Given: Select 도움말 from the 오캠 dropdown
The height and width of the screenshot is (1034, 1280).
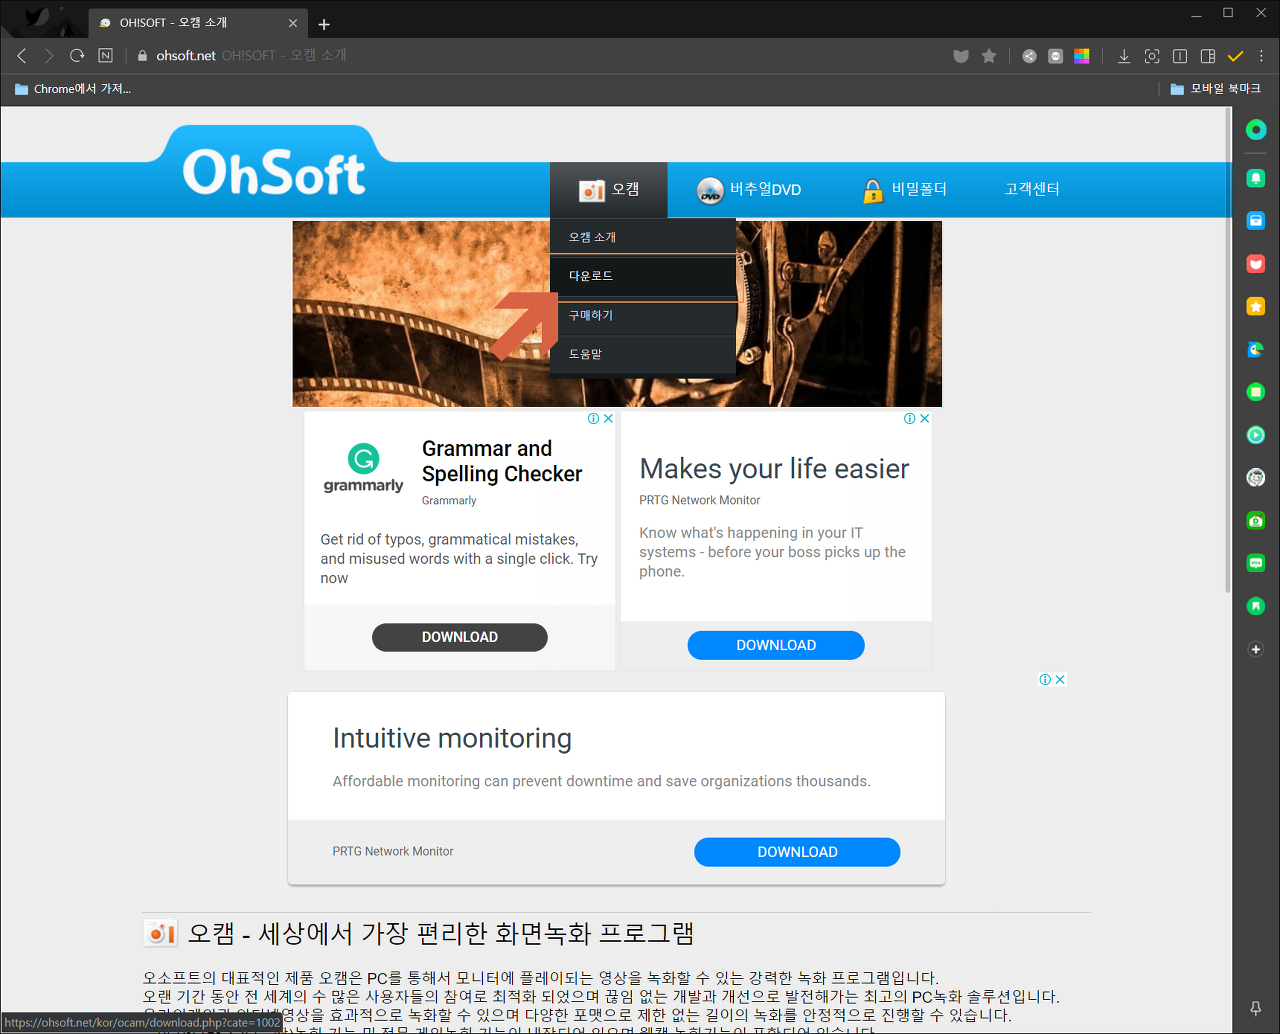Looking at the screenshot, I should click(643, 354).
